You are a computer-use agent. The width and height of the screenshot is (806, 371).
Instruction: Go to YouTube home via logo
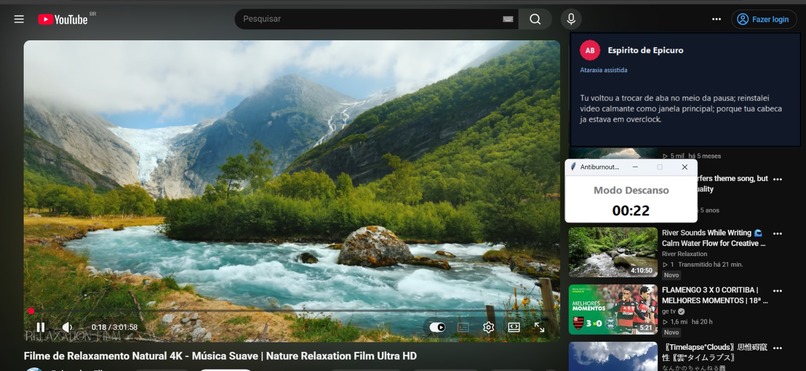point(63,20)
